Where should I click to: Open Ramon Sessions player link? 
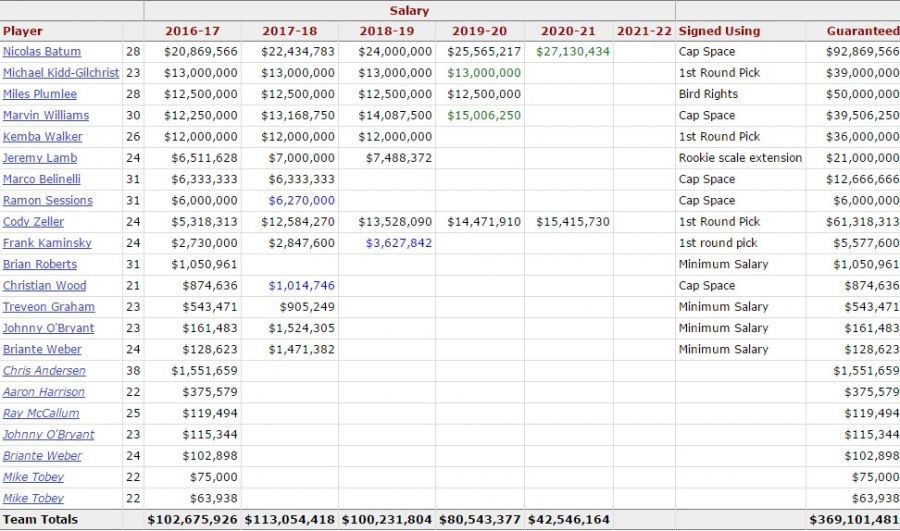coord(48,200)
